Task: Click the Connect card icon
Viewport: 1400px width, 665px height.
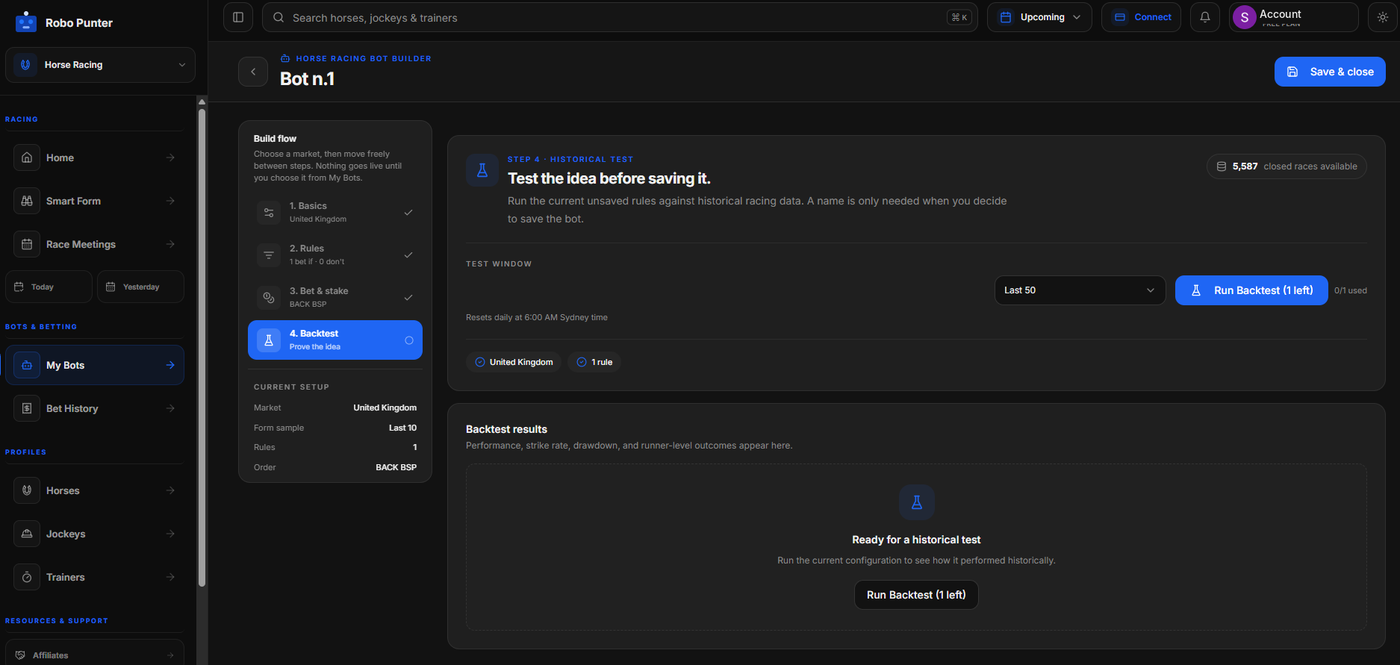Action: coord(1120,17)
